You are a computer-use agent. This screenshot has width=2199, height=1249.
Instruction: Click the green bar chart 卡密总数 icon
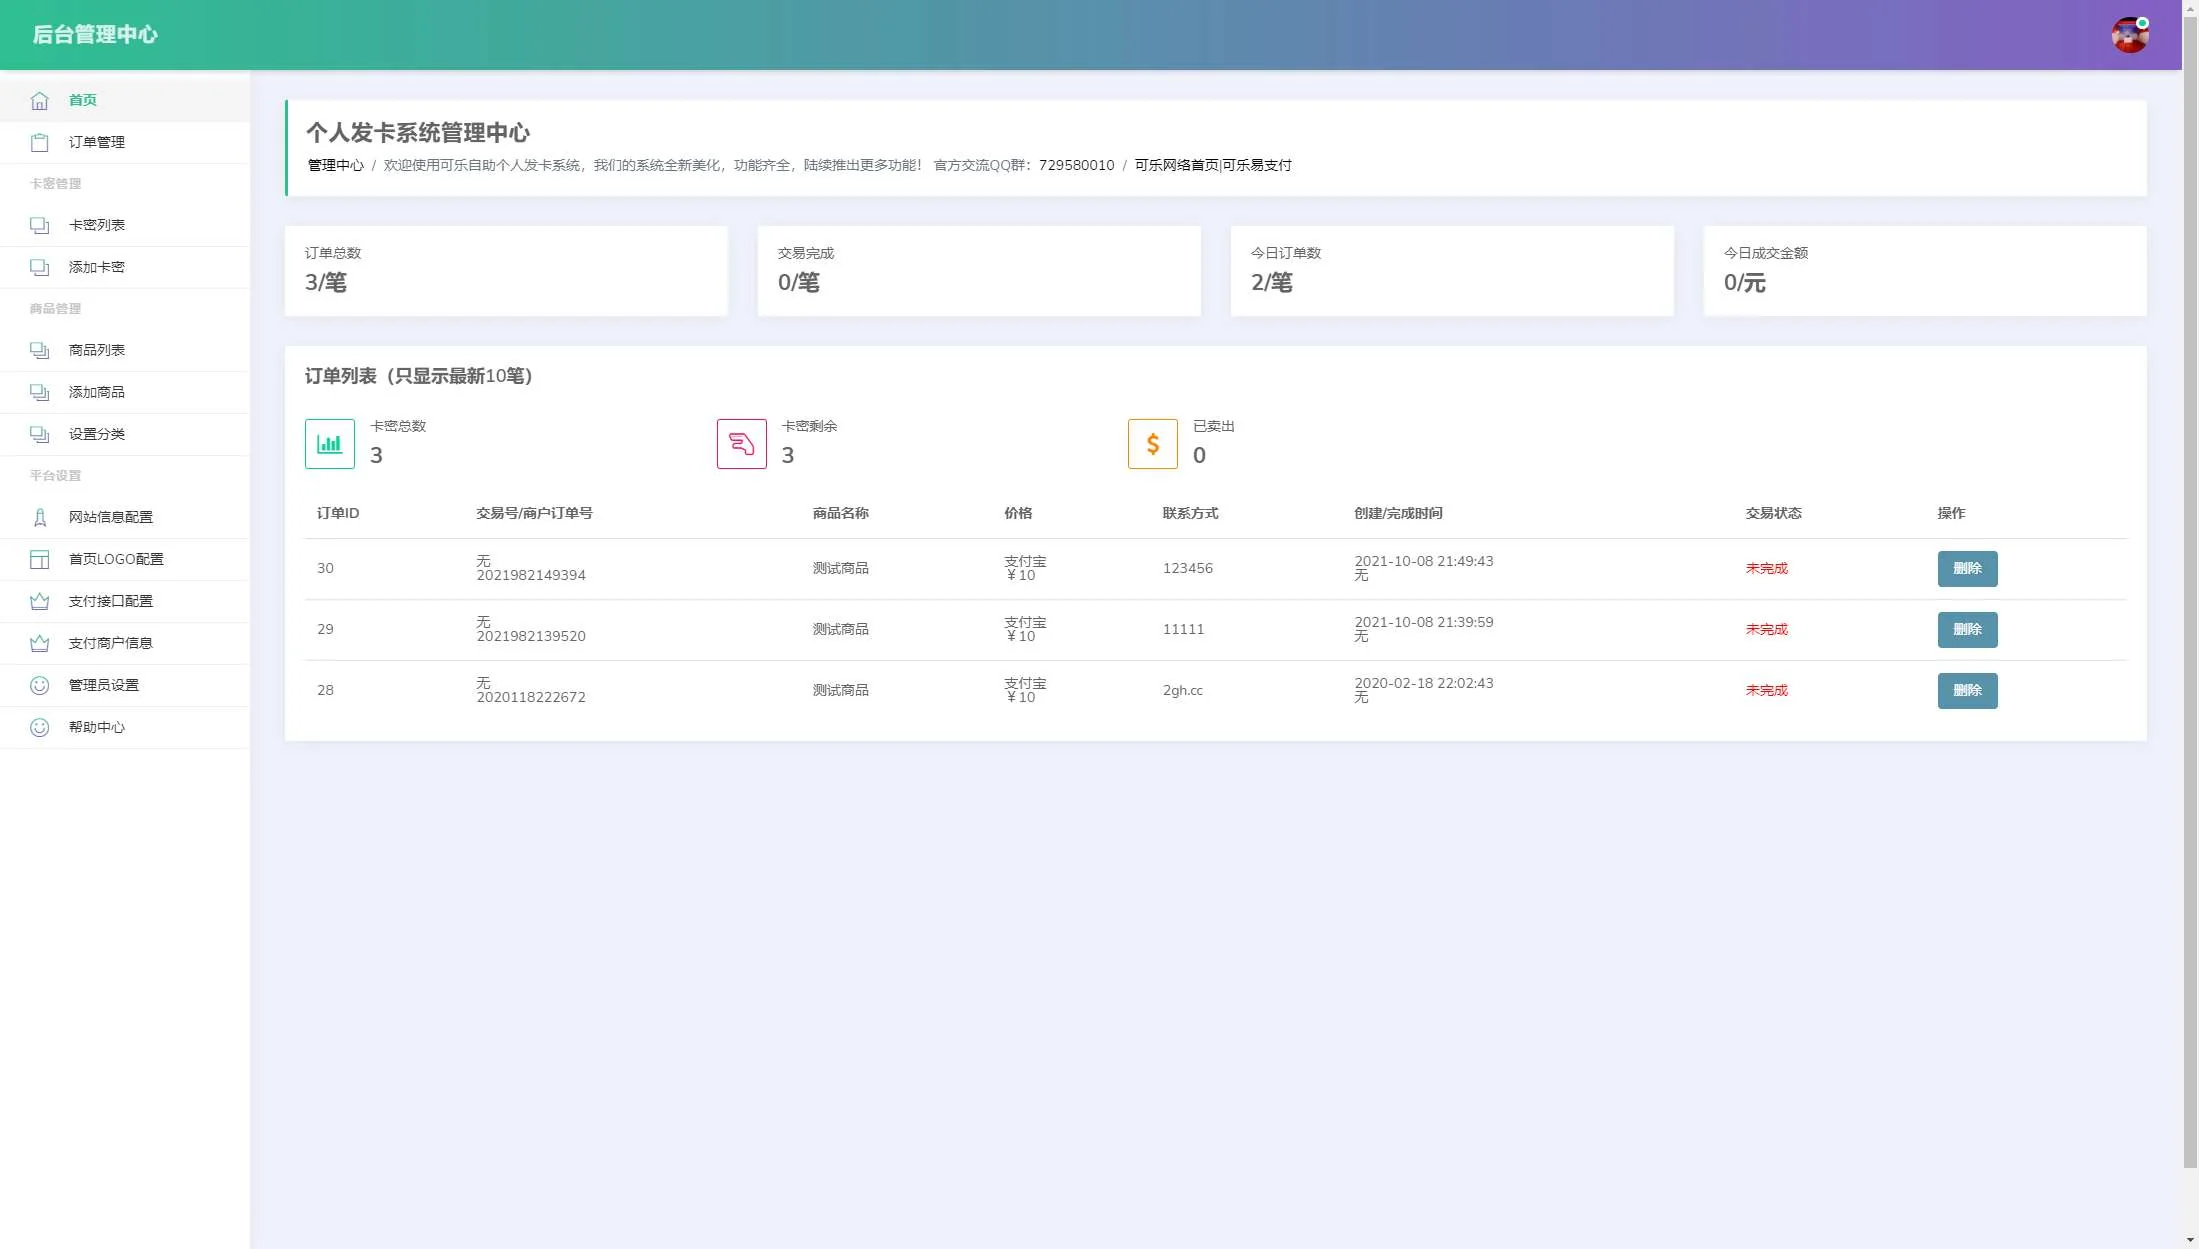pos(329,444)
